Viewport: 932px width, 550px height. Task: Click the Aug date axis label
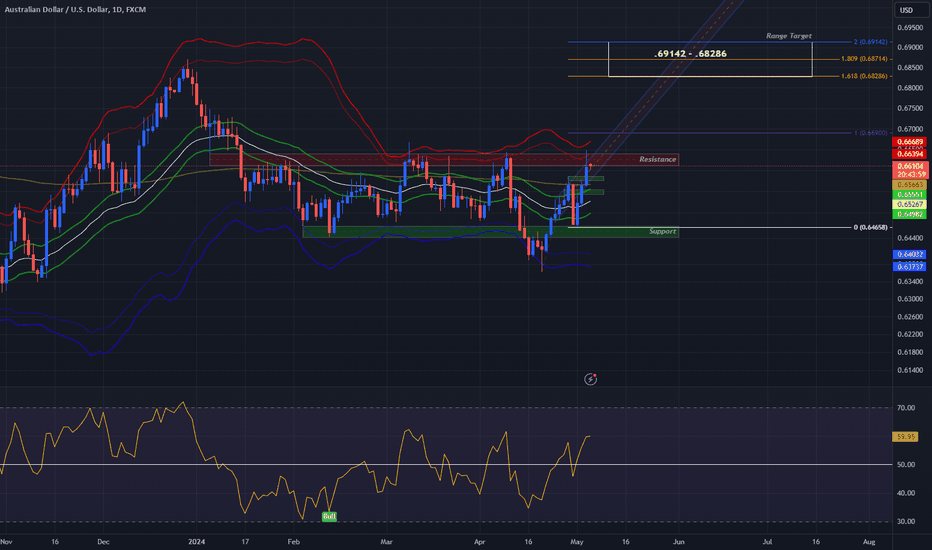click(x=869, y=542)
